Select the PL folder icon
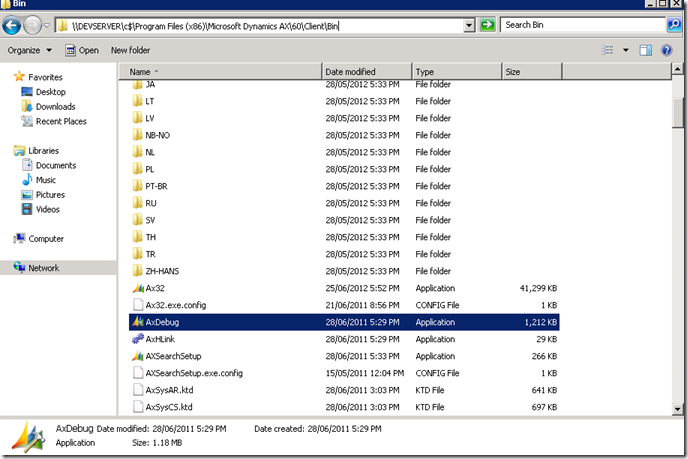This screenshot has height=459, width=688. (137, 169)
